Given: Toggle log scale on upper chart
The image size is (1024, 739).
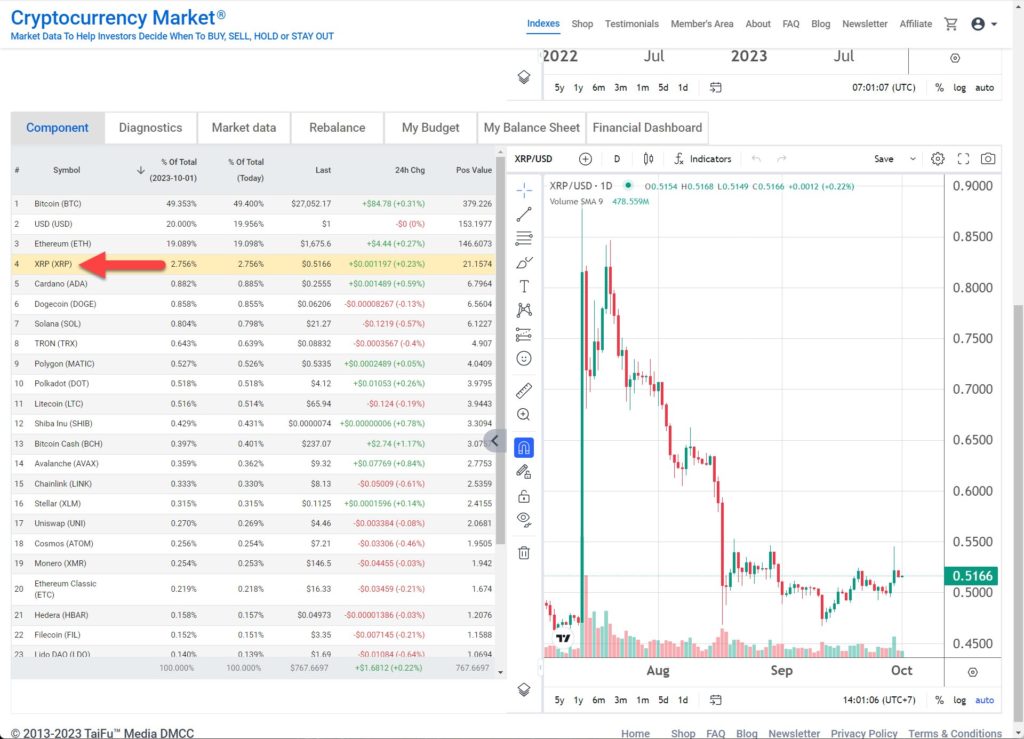Looking at the screenshot, I should (x=959, y=87).
